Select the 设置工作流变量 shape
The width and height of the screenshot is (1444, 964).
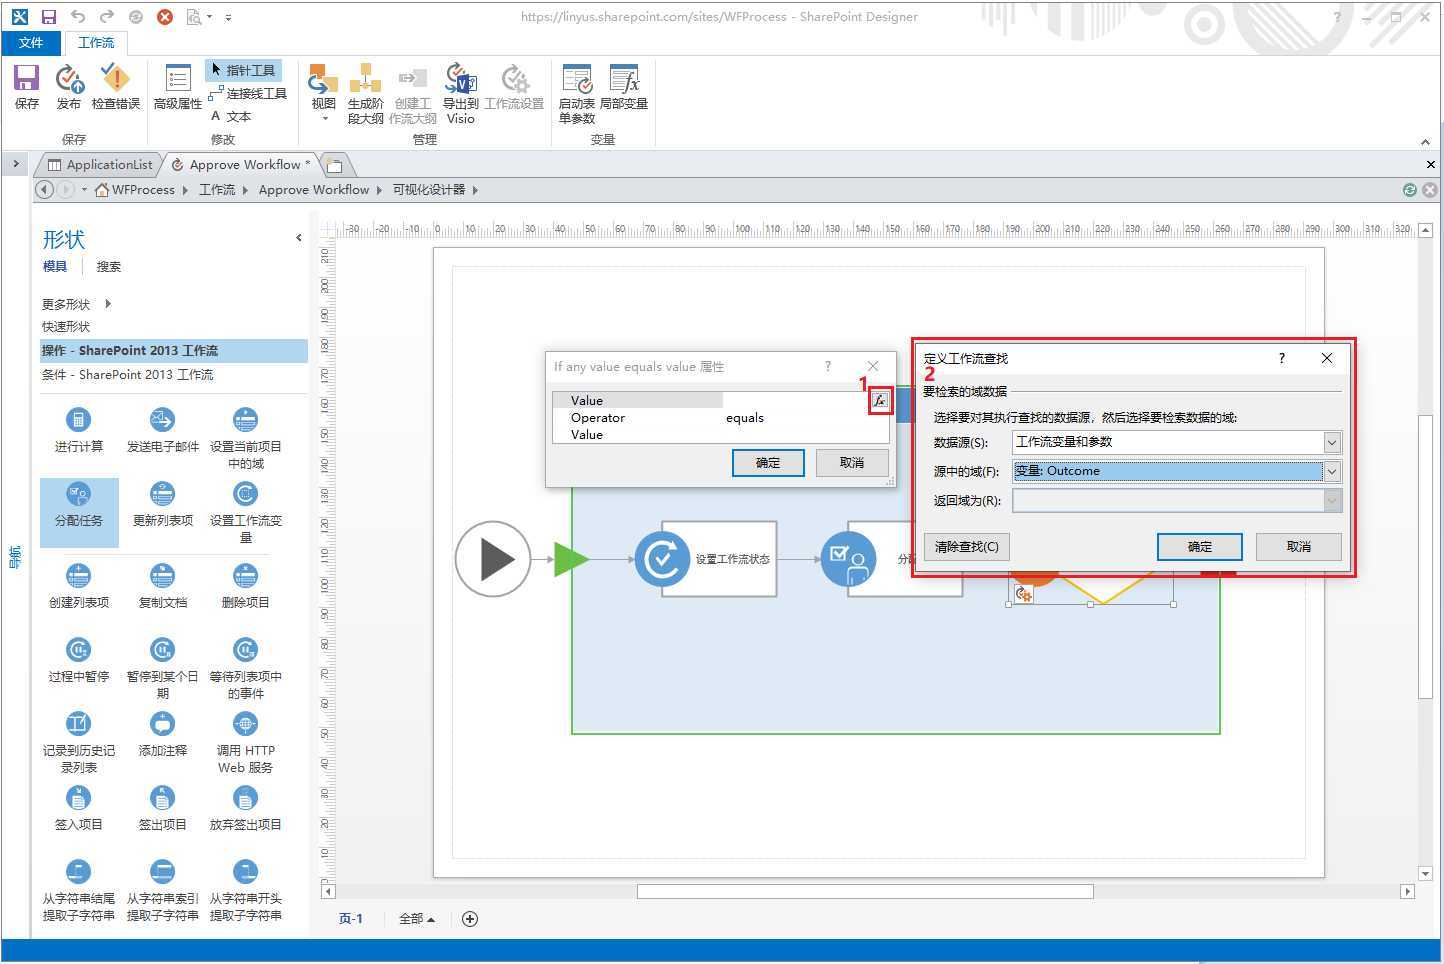tap(246, 513)
